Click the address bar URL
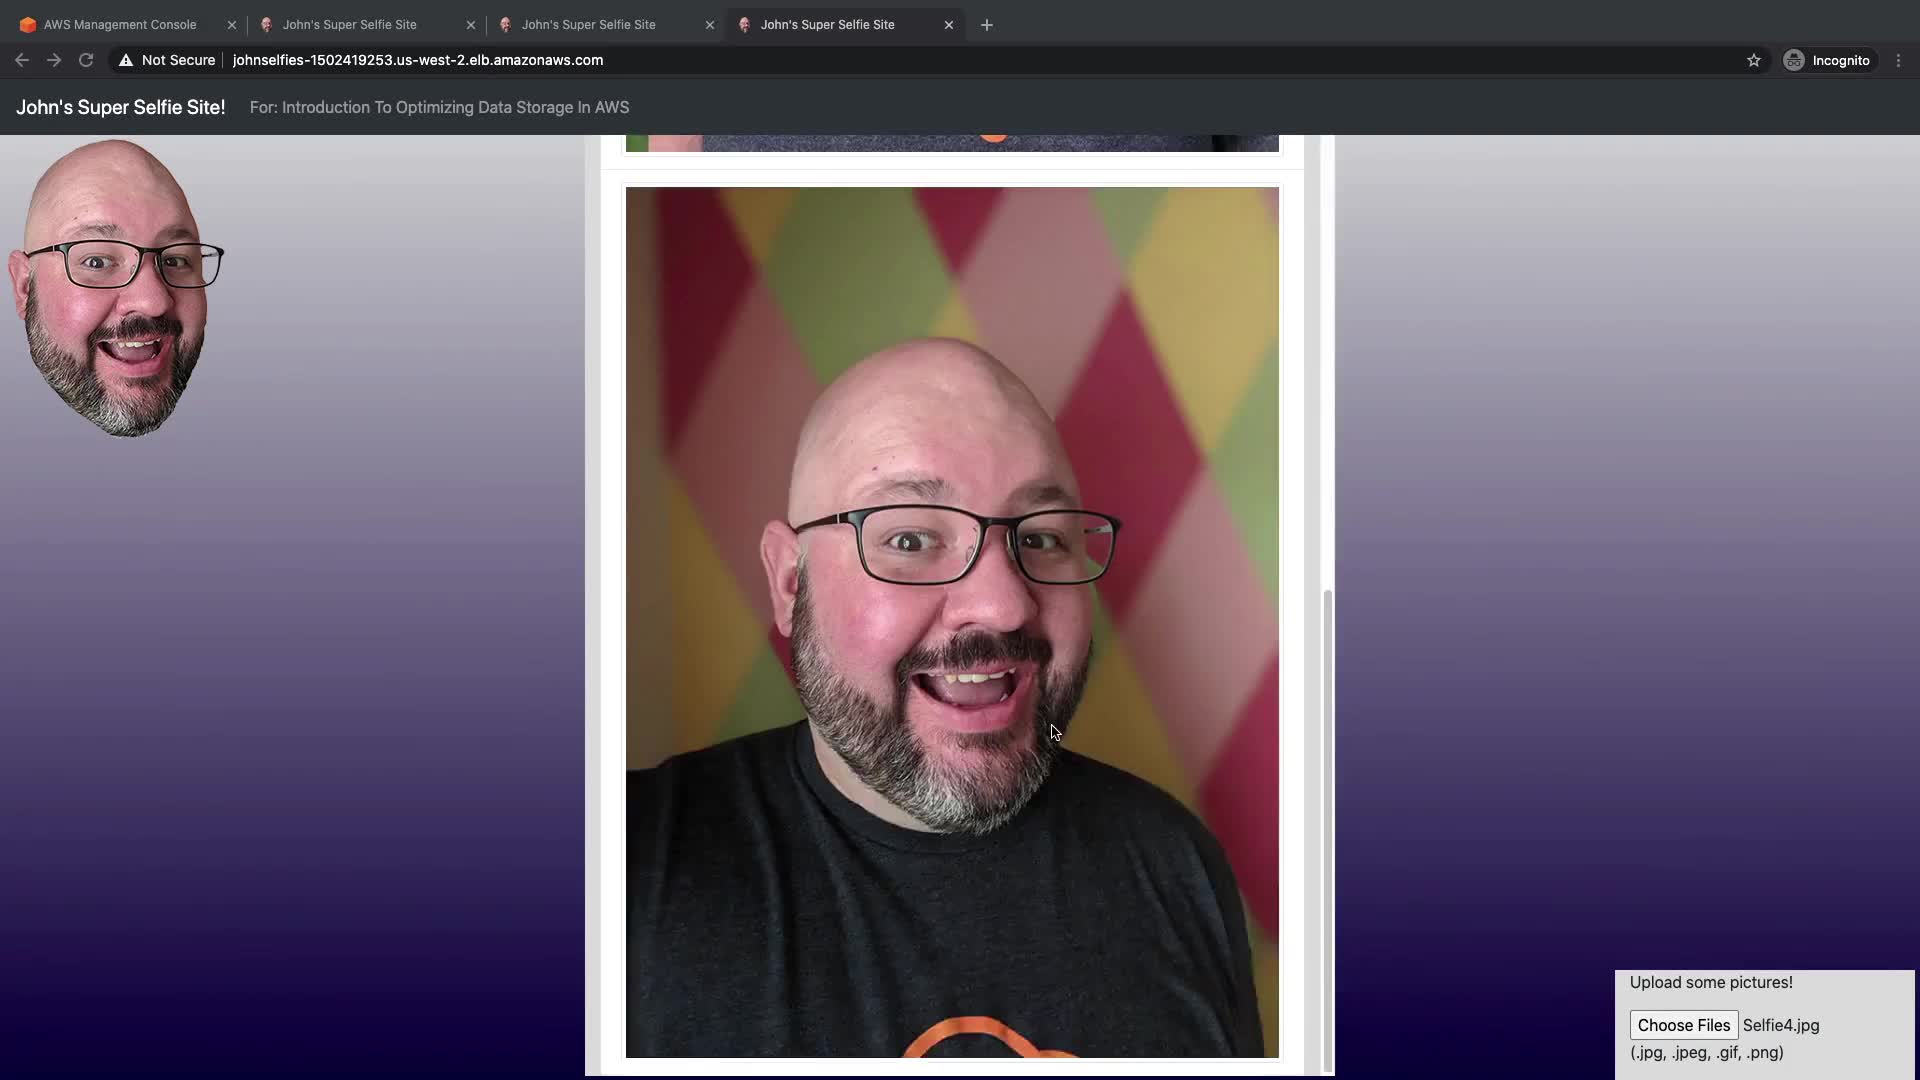The height and width of the screenshot is (1080, 1920). click(418, 60)
